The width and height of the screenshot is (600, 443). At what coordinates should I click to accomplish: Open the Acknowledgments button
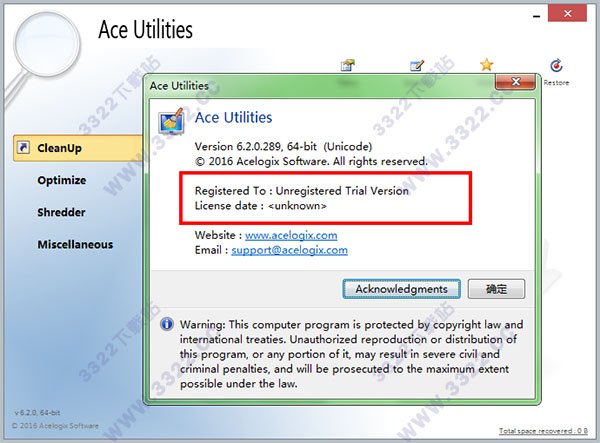coord(401,289)
